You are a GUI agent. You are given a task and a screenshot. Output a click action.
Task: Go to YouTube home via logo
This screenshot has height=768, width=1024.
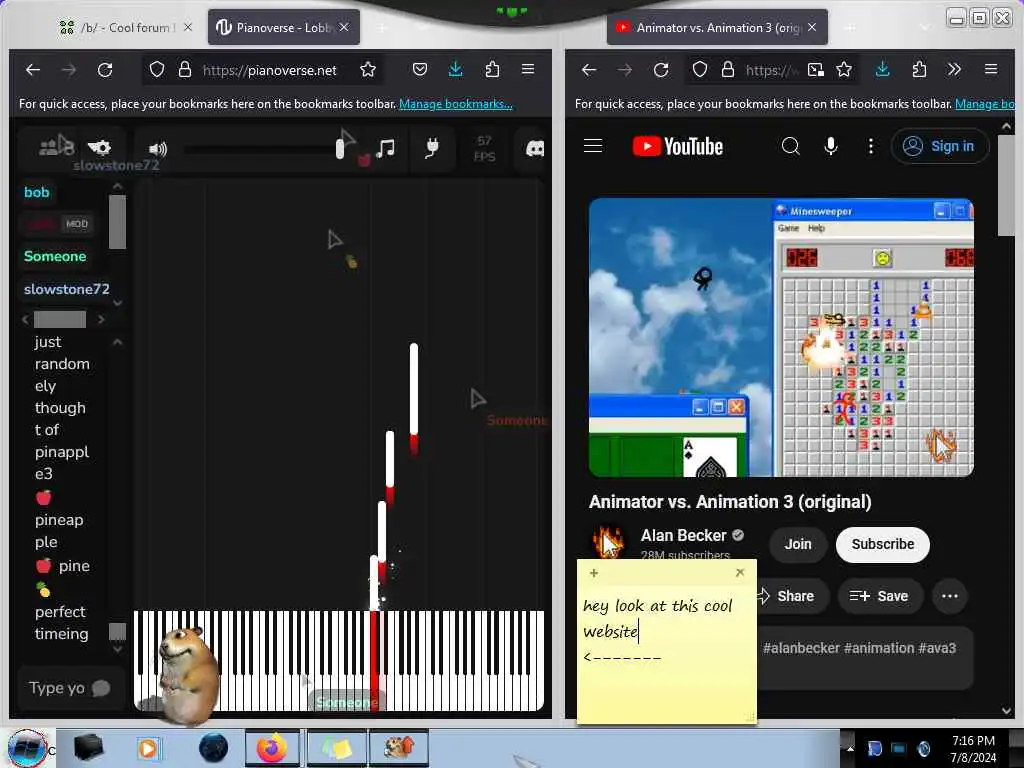click(x=678, y=146)
